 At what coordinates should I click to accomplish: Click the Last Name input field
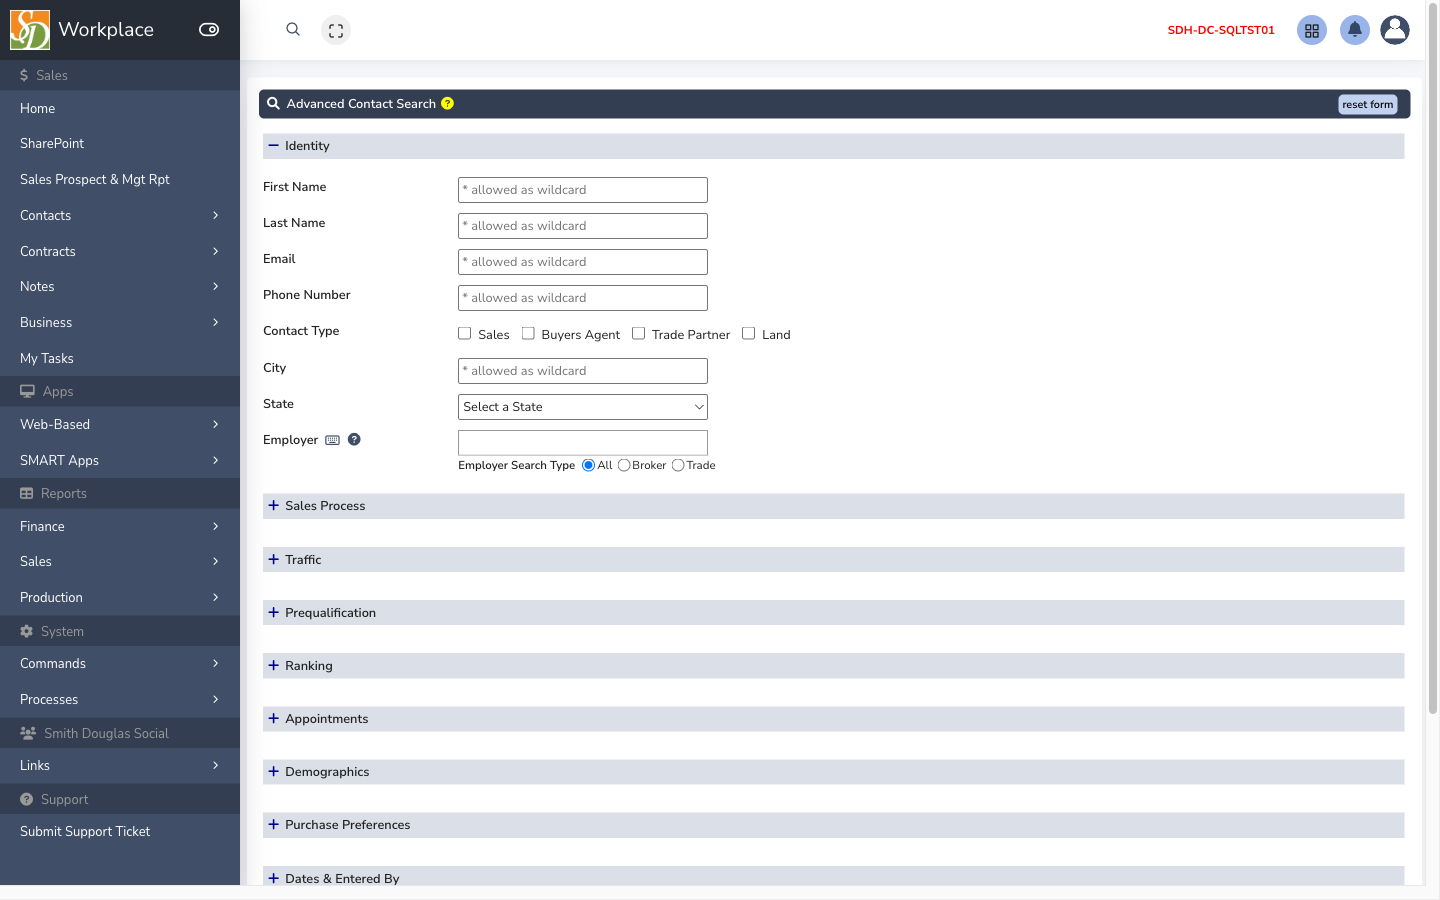point(583,226)
